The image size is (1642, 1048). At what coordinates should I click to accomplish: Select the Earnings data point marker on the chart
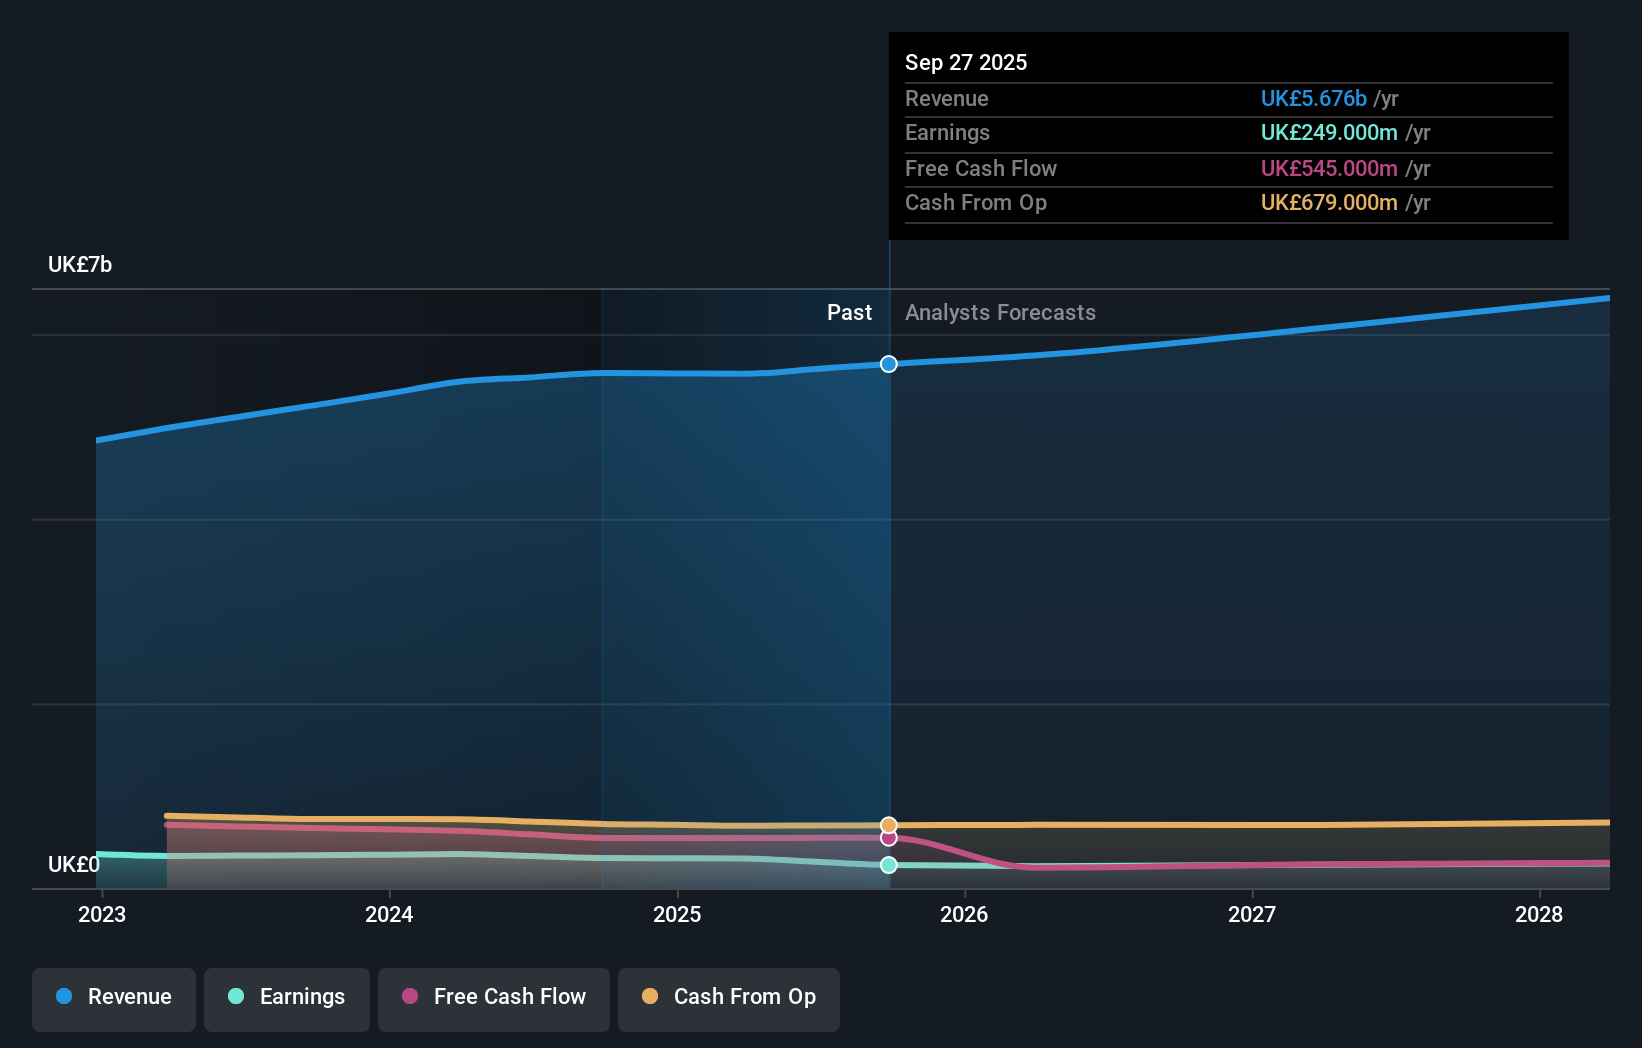(888, 865)
